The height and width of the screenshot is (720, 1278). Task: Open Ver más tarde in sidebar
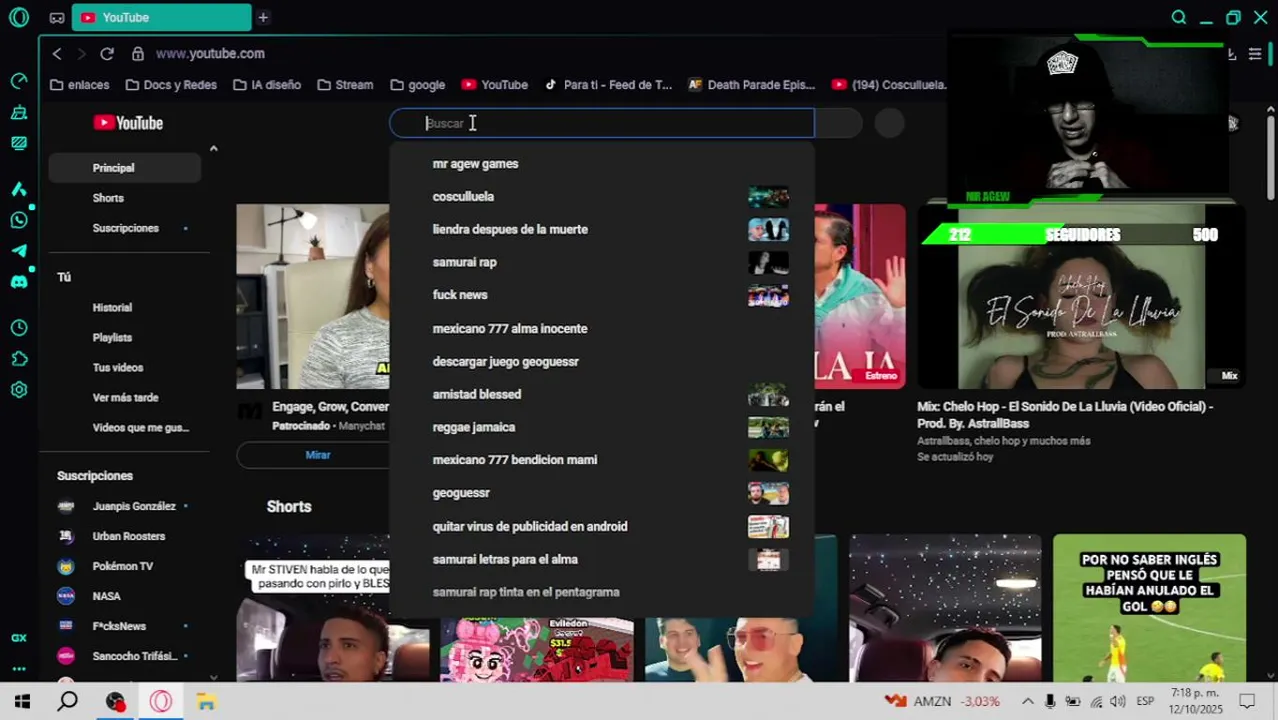pyautogui.click(x=125, y=398)
